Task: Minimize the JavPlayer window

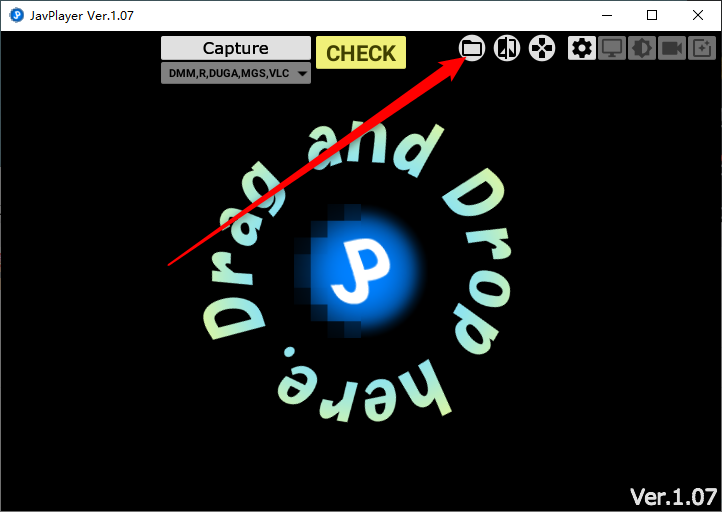Action: point(607,15)
